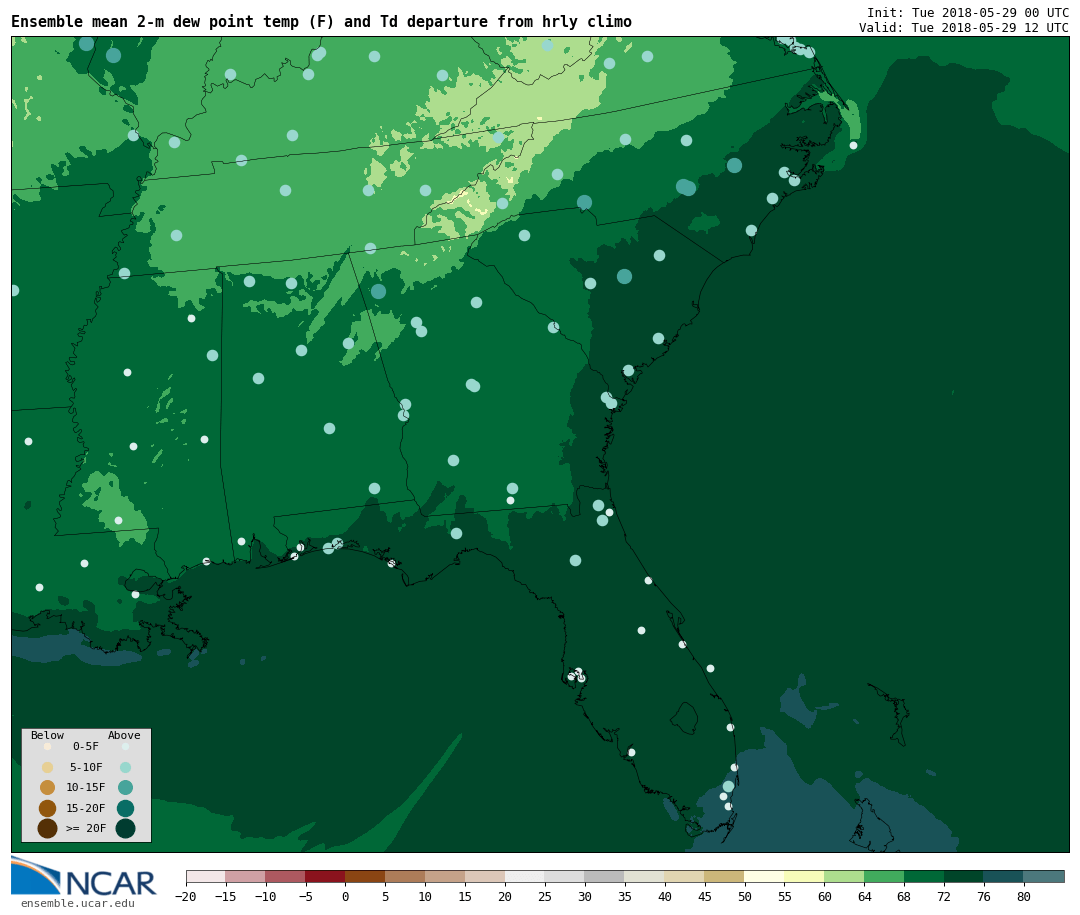Pick the 10-15F Below legend circle
Viewport: 1080px width, 915px height.
click(47, 787)
